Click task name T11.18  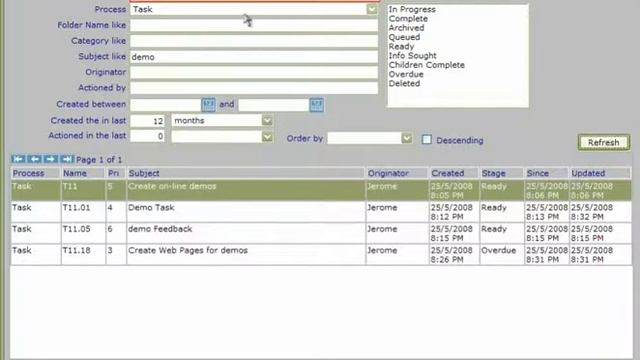point(76,250)
